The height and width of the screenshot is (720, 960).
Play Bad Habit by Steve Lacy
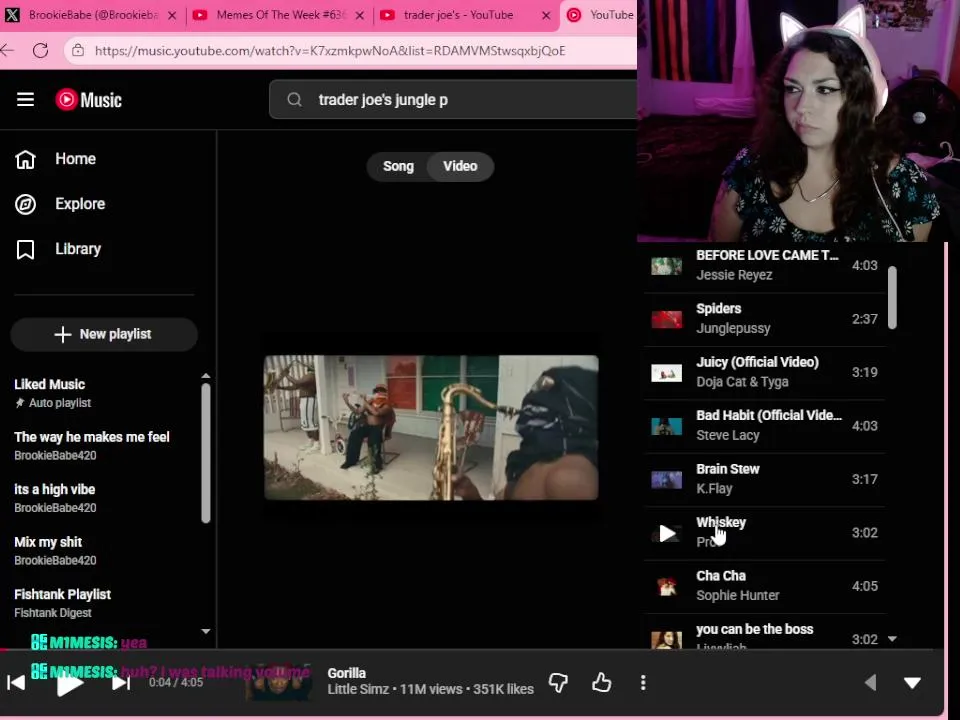(765, 425)
